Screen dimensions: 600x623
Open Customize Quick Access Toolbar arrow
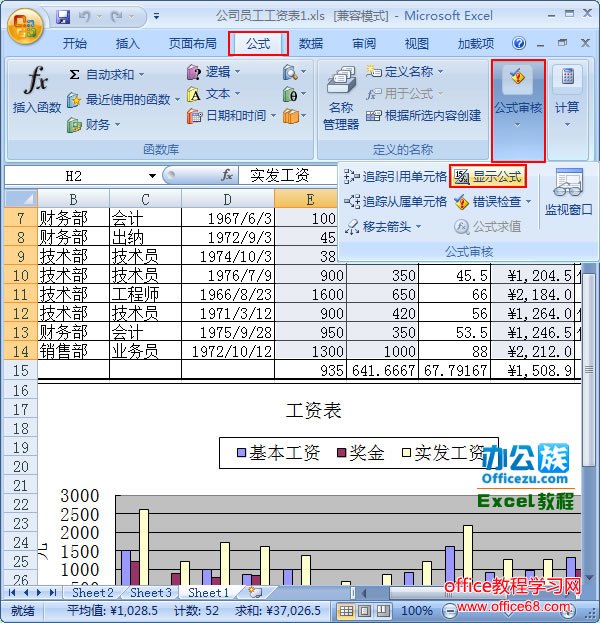pyautogui.click(x=157, y=17)
